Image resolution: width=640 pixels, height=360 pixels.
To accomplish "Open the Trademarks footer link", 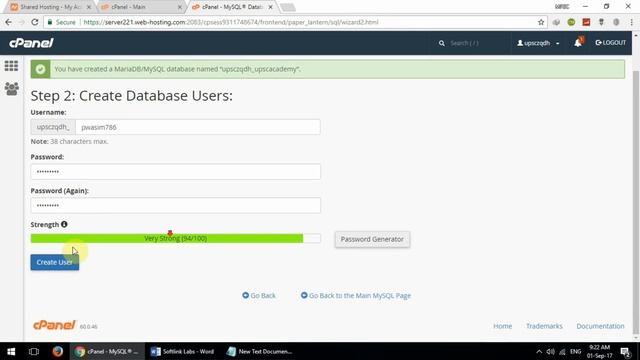I will (x=544, y=326).
